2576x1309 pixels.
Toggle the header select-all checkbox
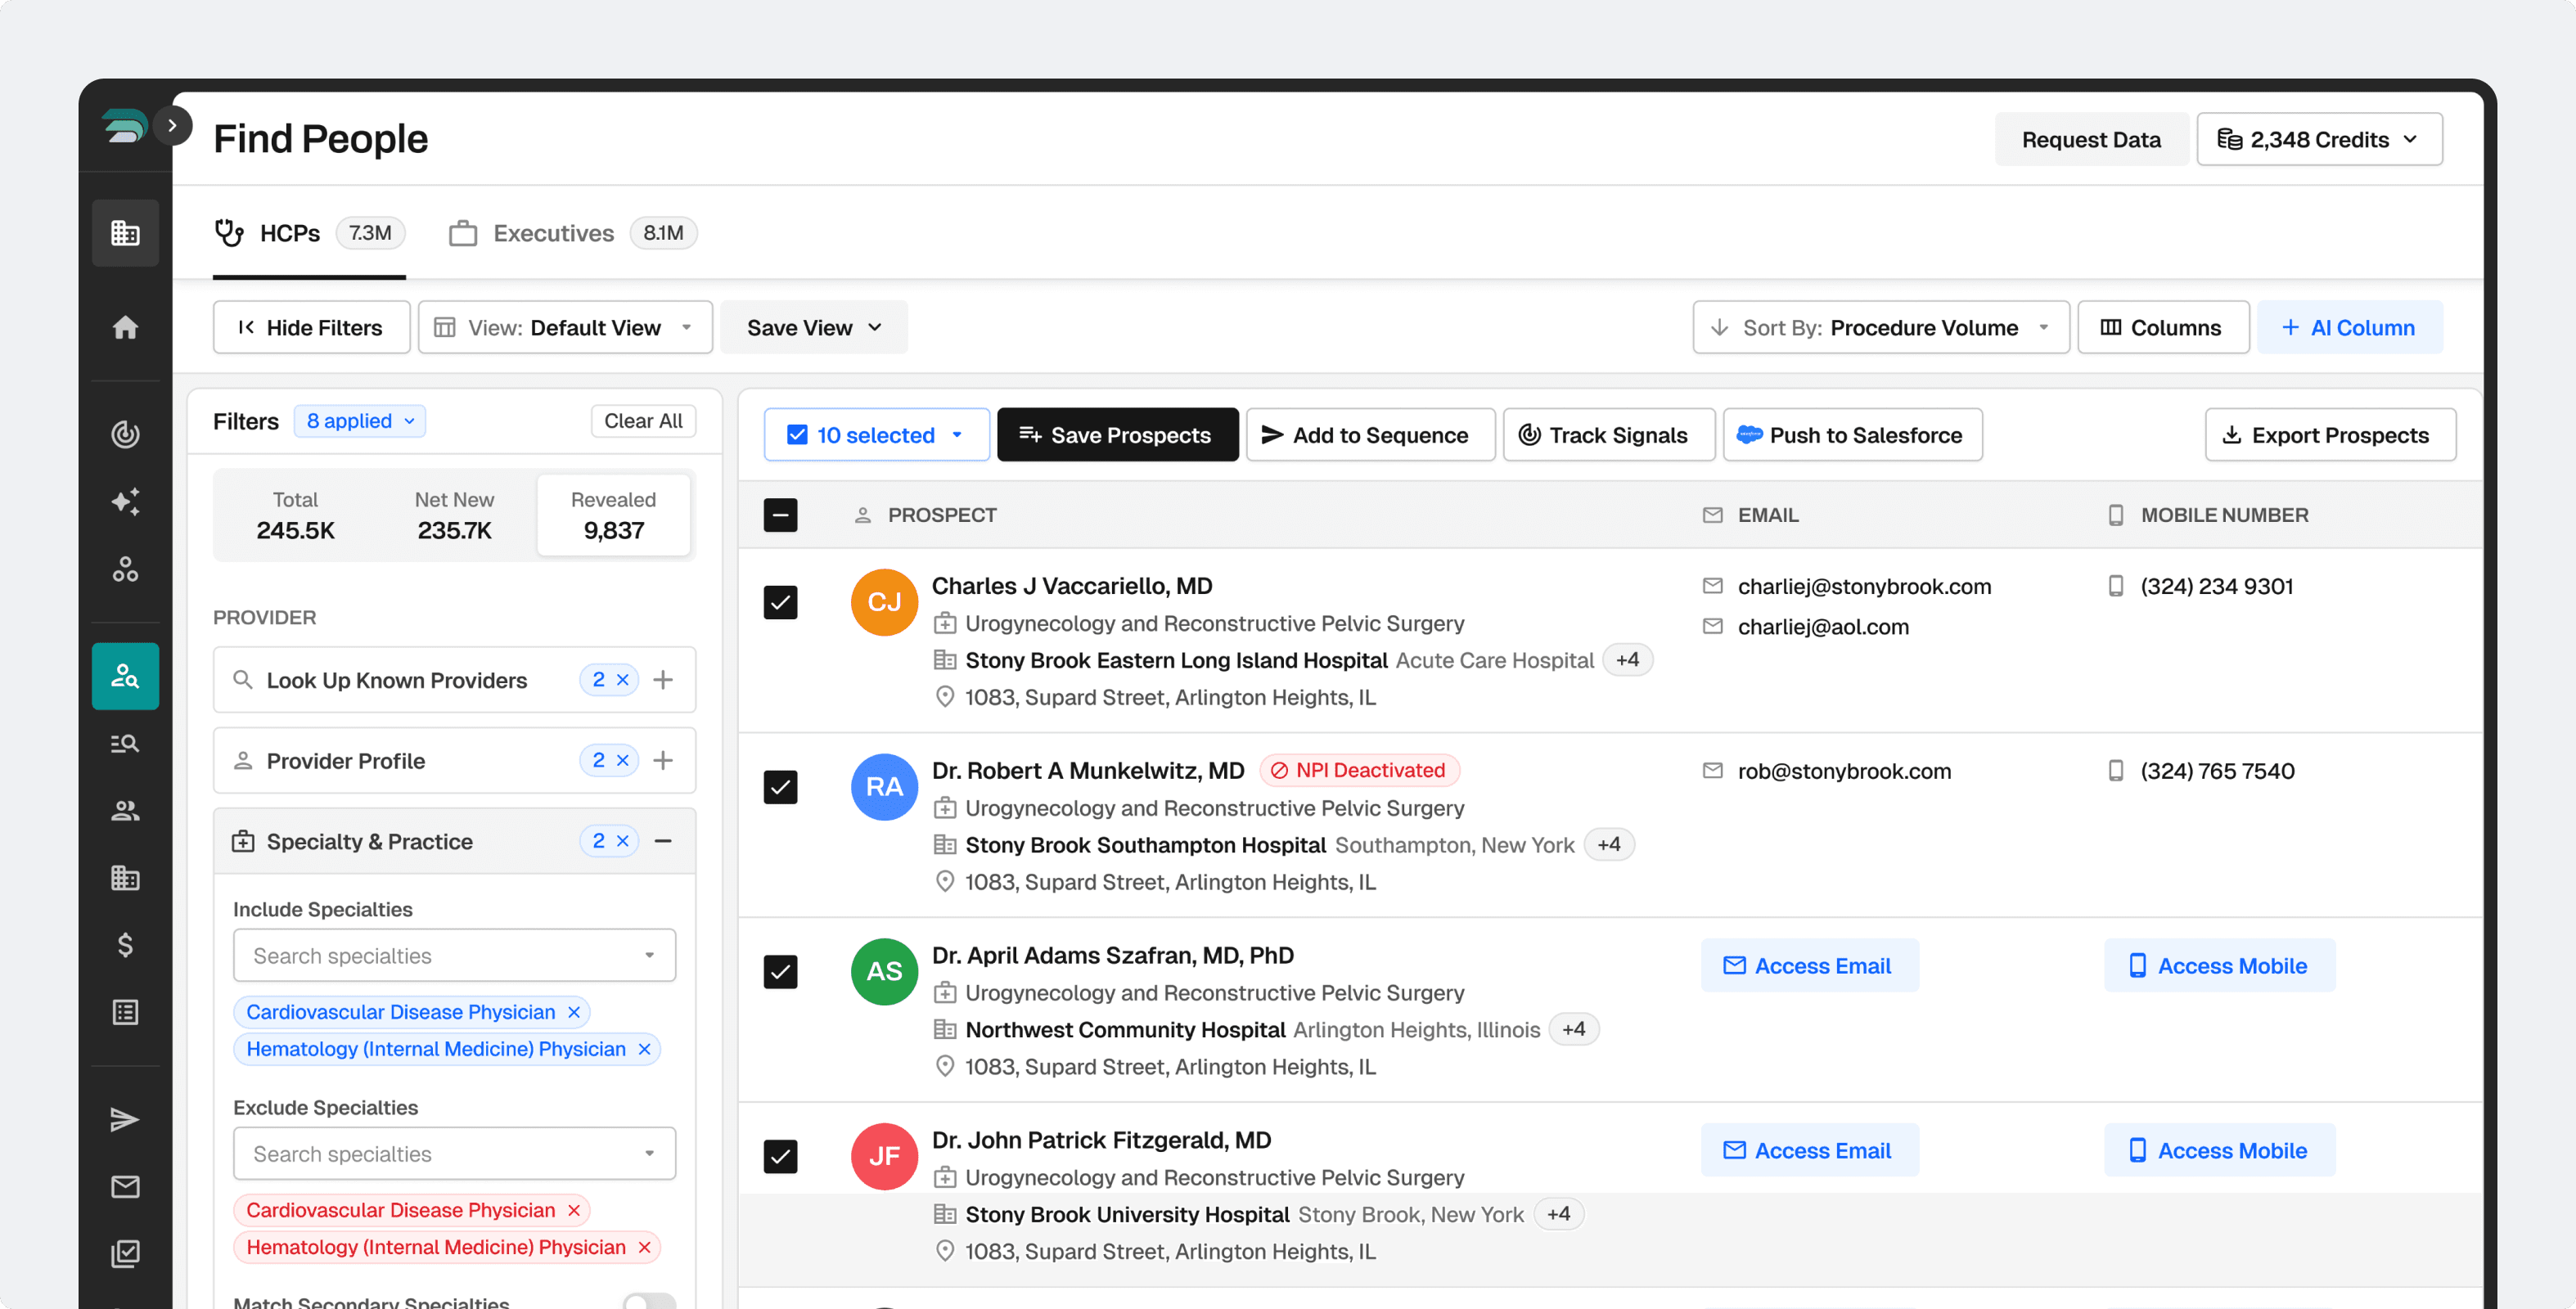781,515
